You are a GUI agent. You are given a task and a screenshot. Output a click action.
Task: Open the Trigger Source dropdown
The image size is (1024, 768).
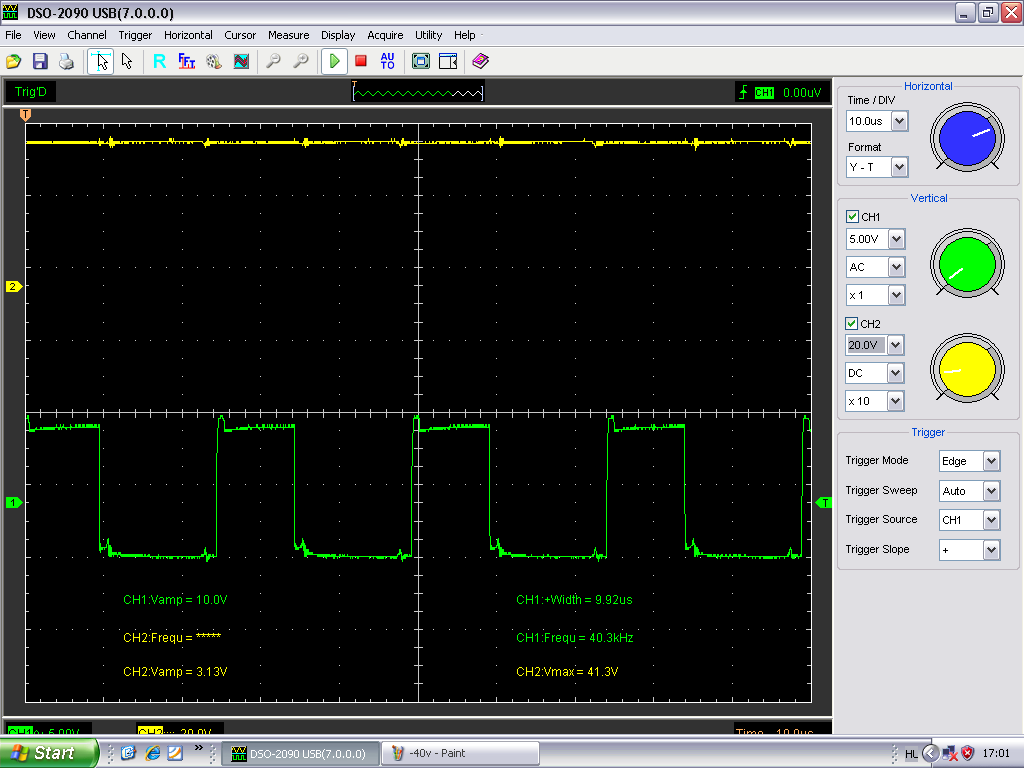991,520
